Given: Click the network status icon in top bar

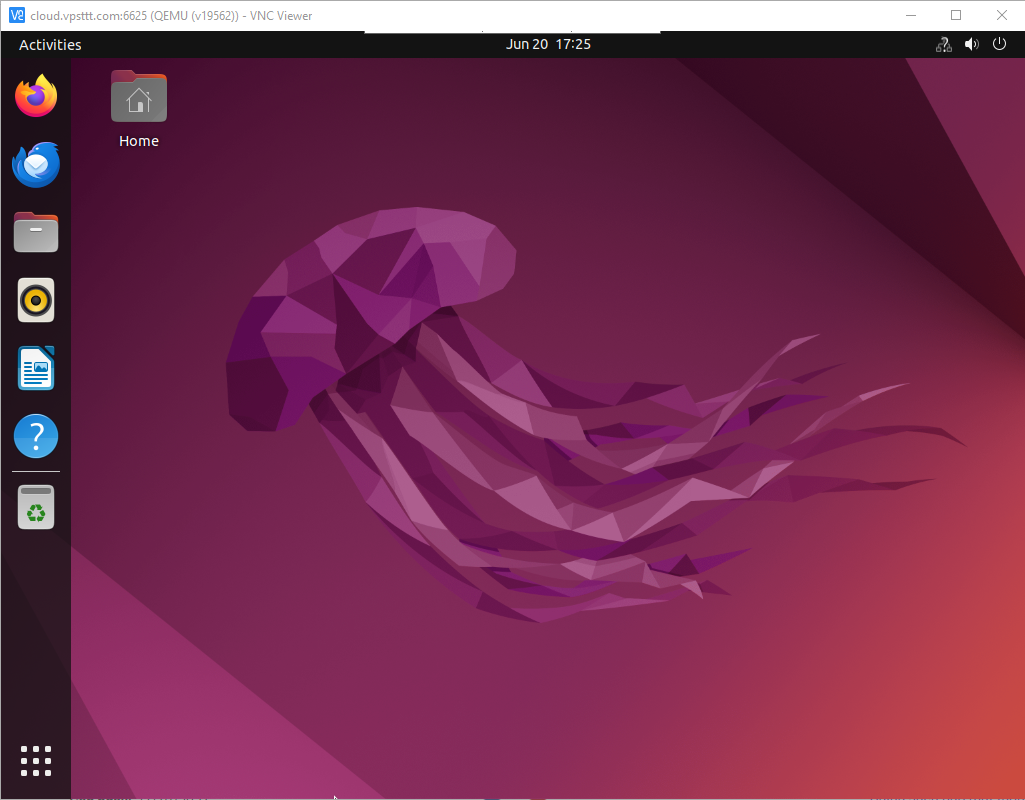Looking at the screenshot, I should 943,44.
